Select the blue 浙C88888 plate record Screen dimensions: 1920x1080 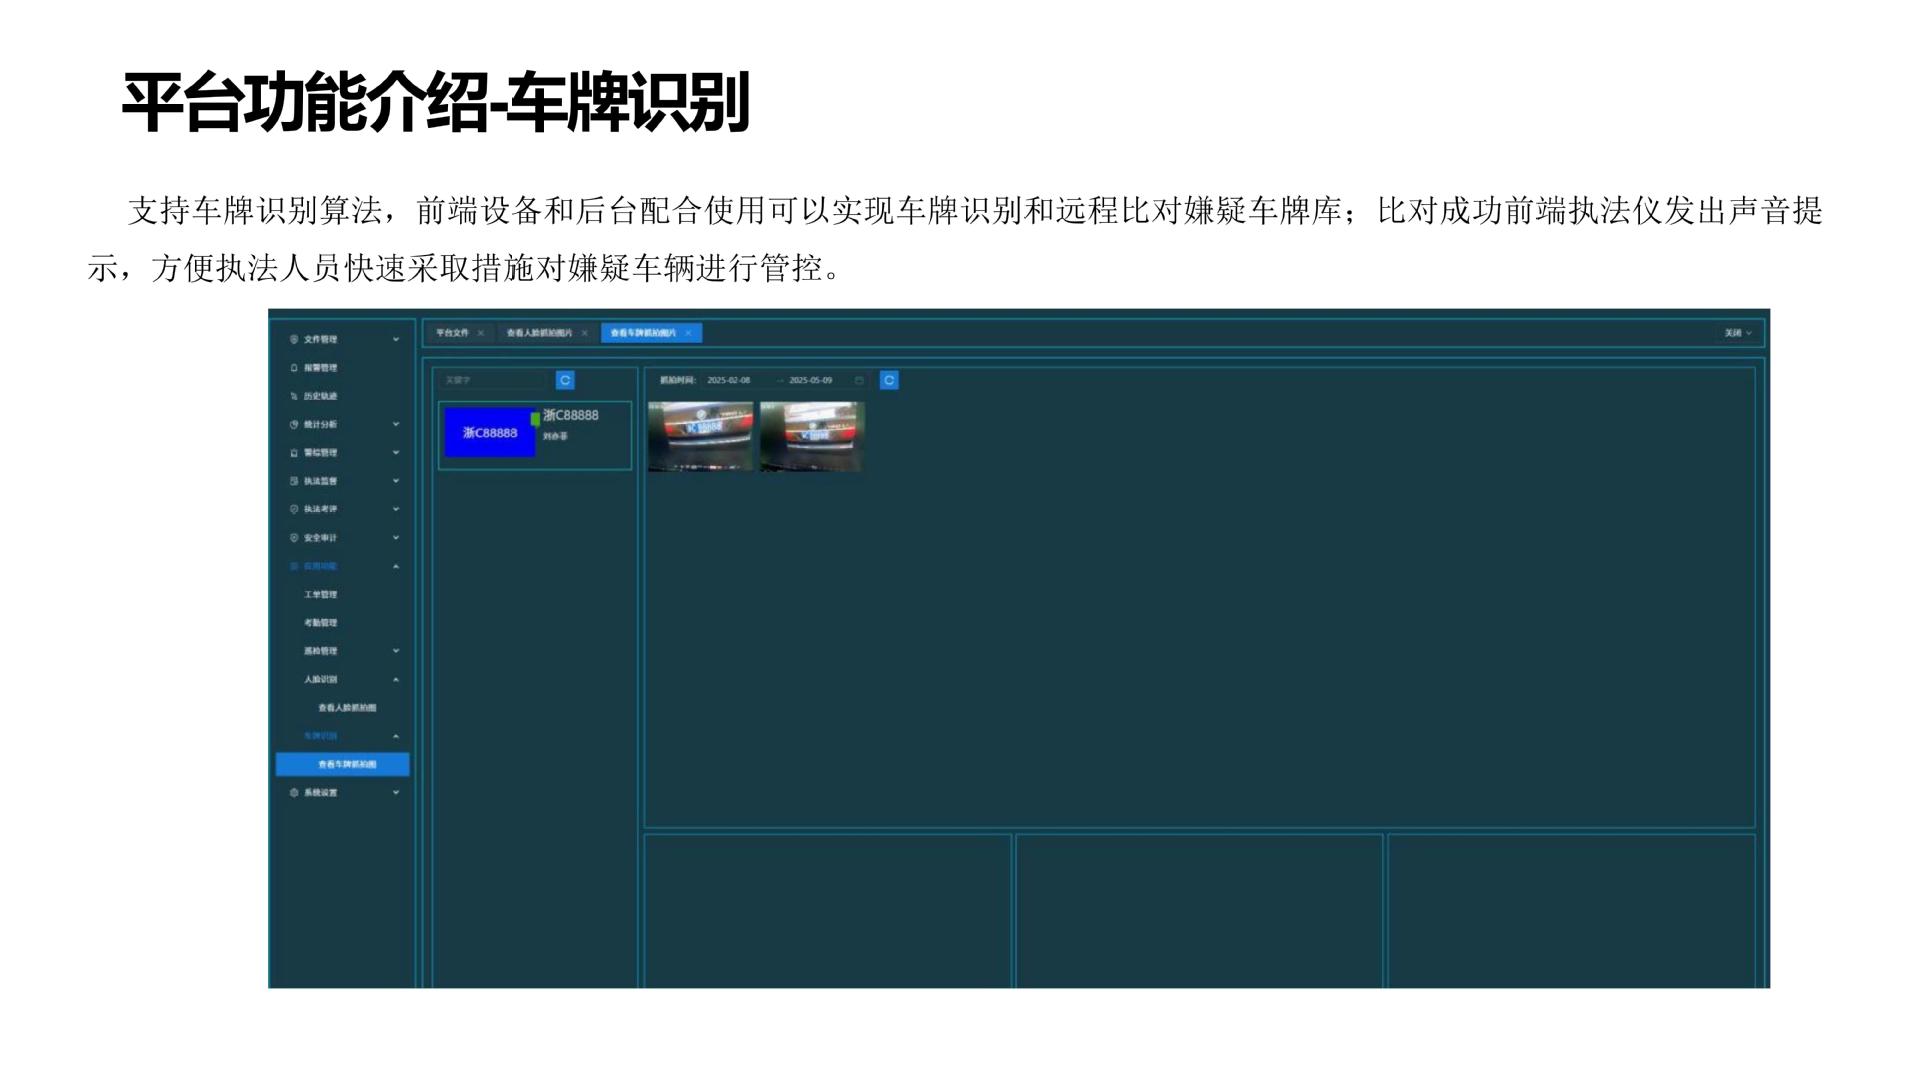click(x=490, y=432)
